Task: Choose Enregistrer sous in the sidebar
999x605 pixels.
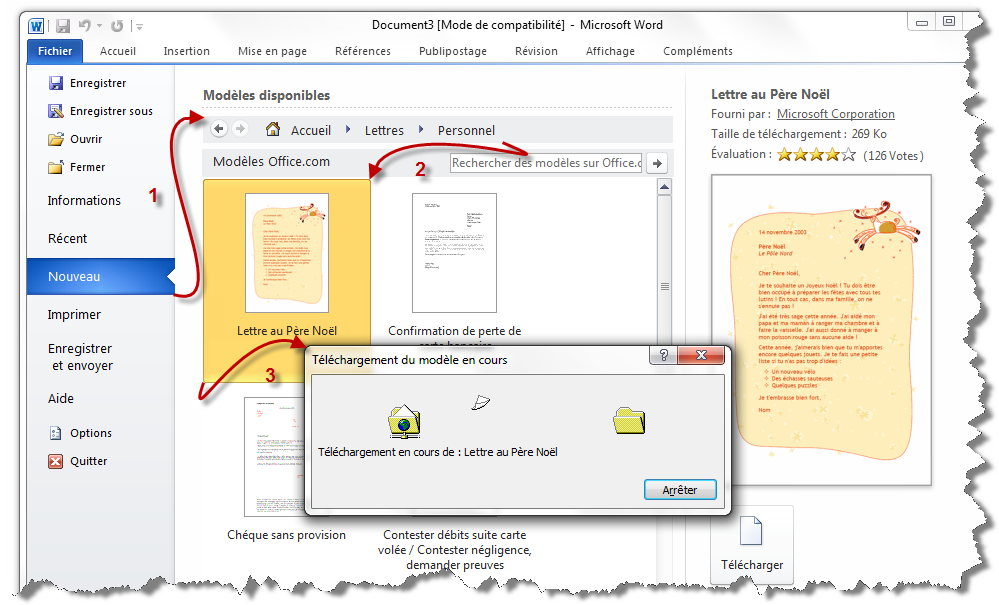Action: [x=101, y=111]
